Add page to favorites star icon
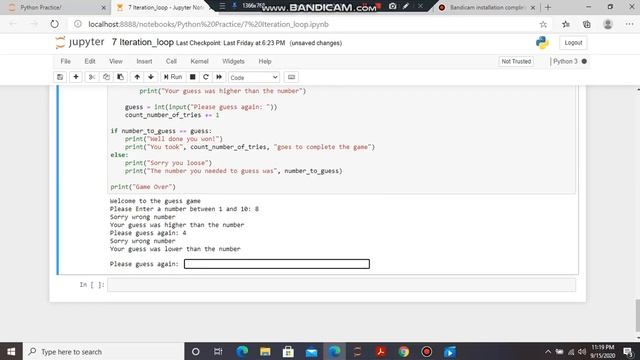640x360 pixels. 543,24
